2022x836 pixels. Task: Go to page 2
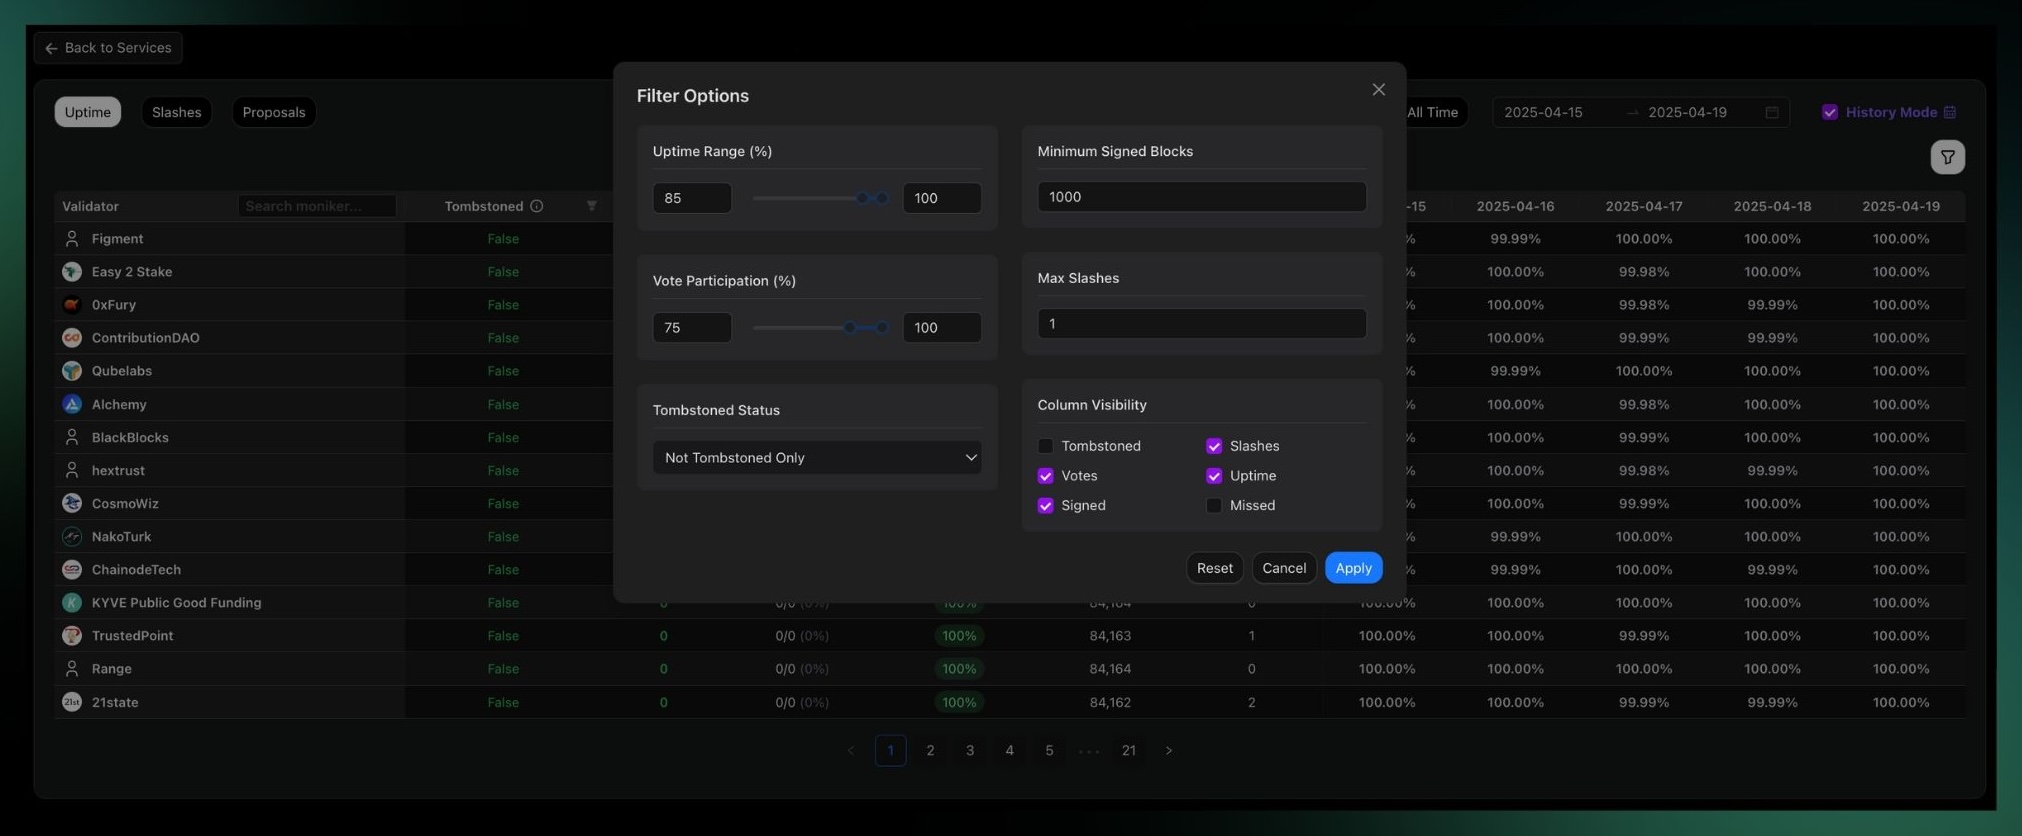(930, 750)
